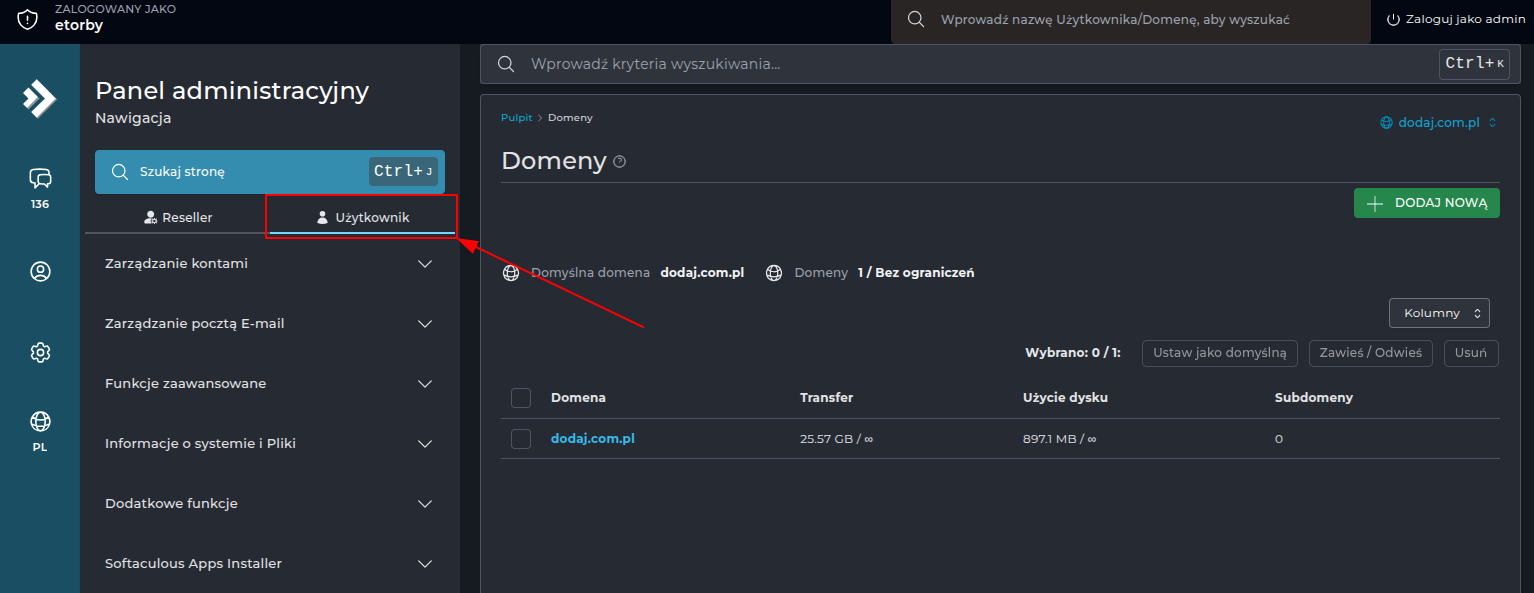Expand Zarządzanie pocztą E-mail section

point(270,324)
